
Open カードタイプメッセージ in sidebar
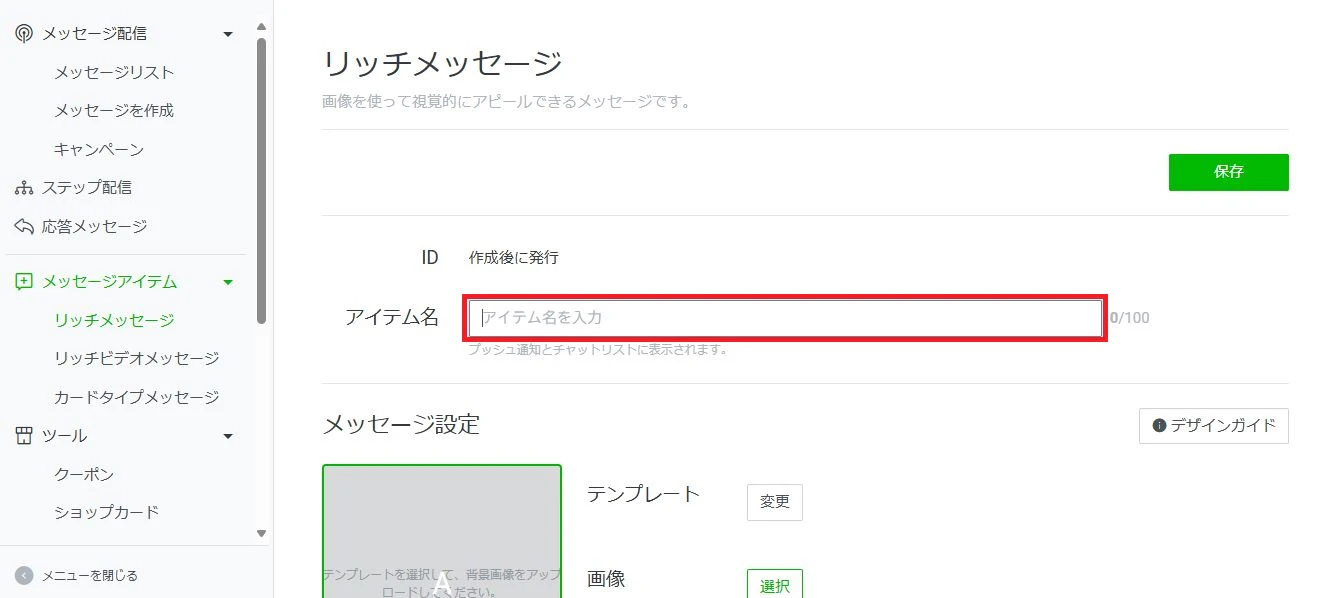137,397
